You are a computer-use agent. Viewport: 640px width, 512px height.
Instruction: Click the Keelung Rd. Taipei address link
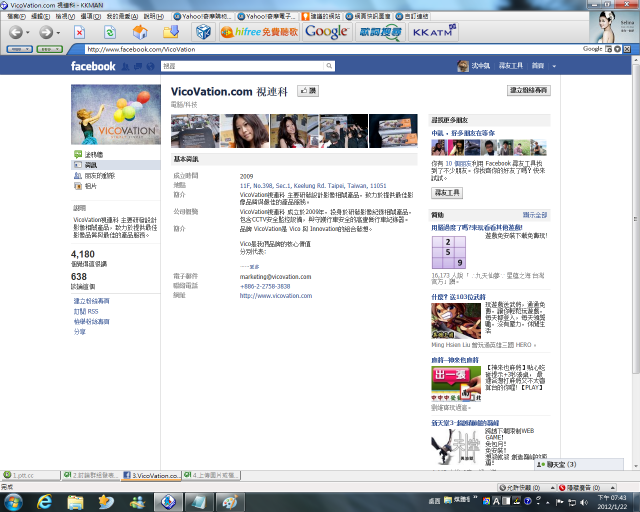[x=313, y=186]
